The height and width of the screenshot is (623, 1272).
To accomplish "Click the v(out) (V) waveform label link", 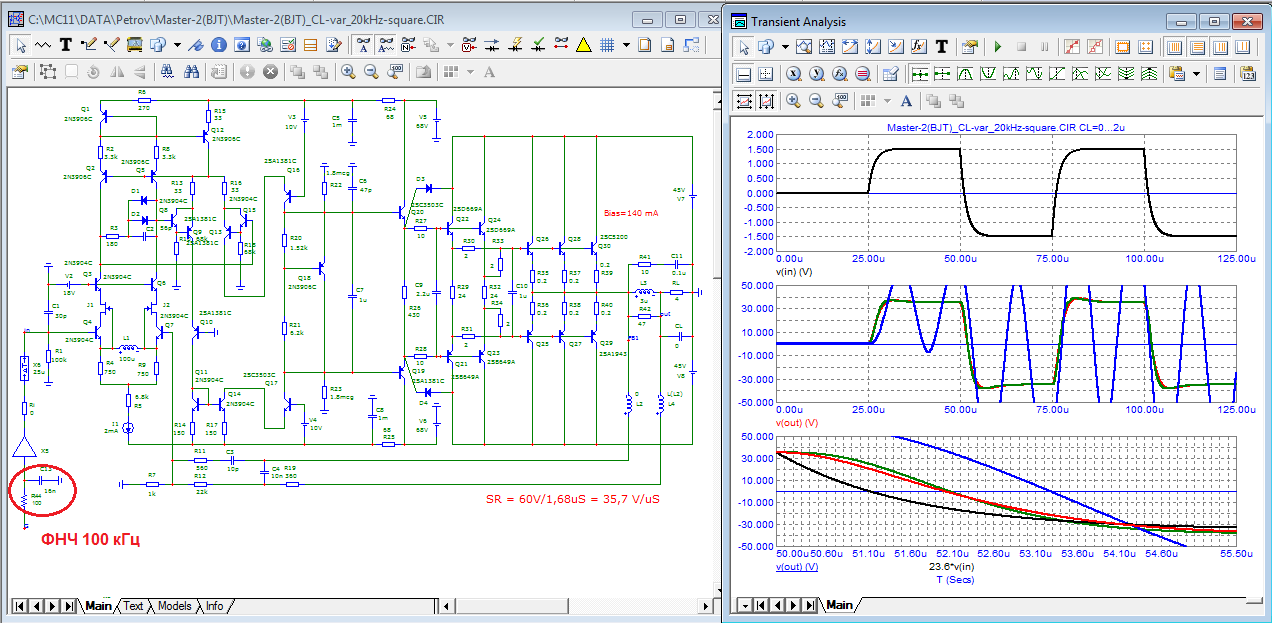I will pos(796,567).
